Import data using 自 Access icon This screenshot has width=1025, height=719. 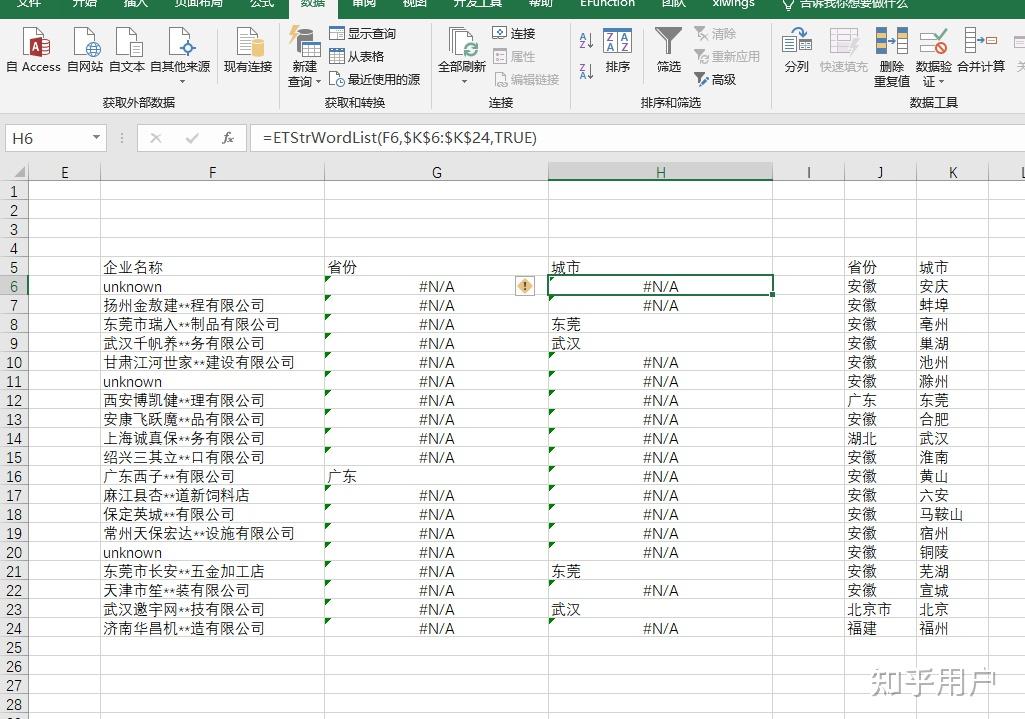33,49
